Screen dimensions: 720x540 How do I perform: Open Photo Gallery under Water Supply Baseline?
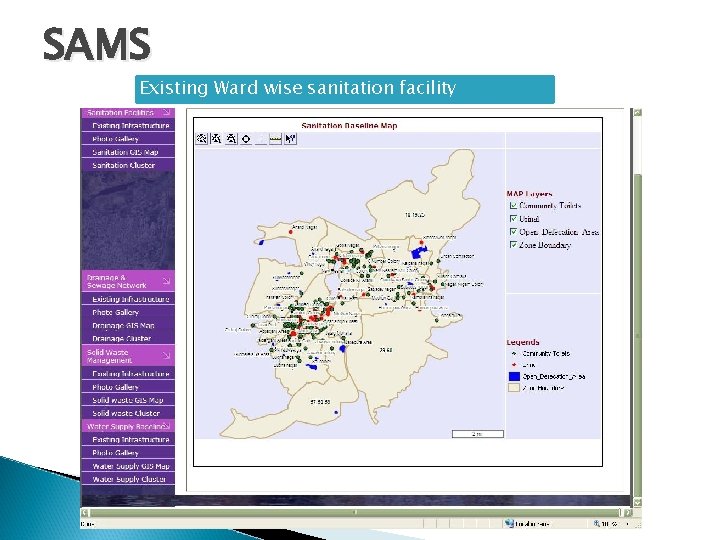click(128, 453)
